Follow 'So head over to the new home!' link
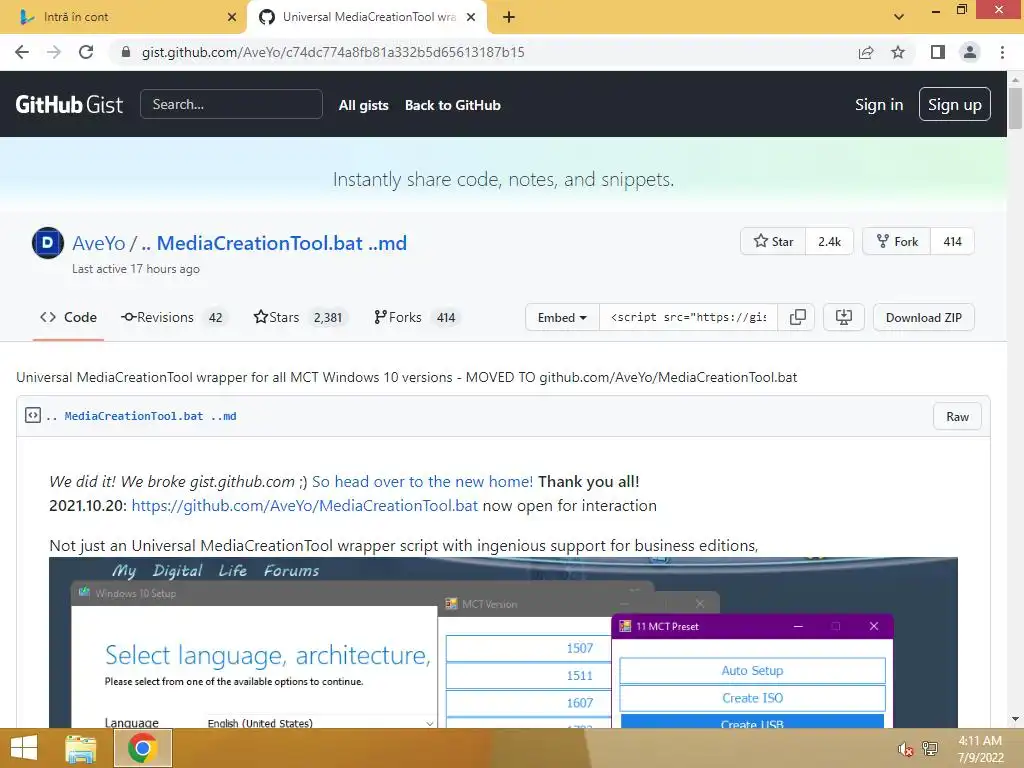The height and width of the screenshot is (768, 1024). coord(423,481)
